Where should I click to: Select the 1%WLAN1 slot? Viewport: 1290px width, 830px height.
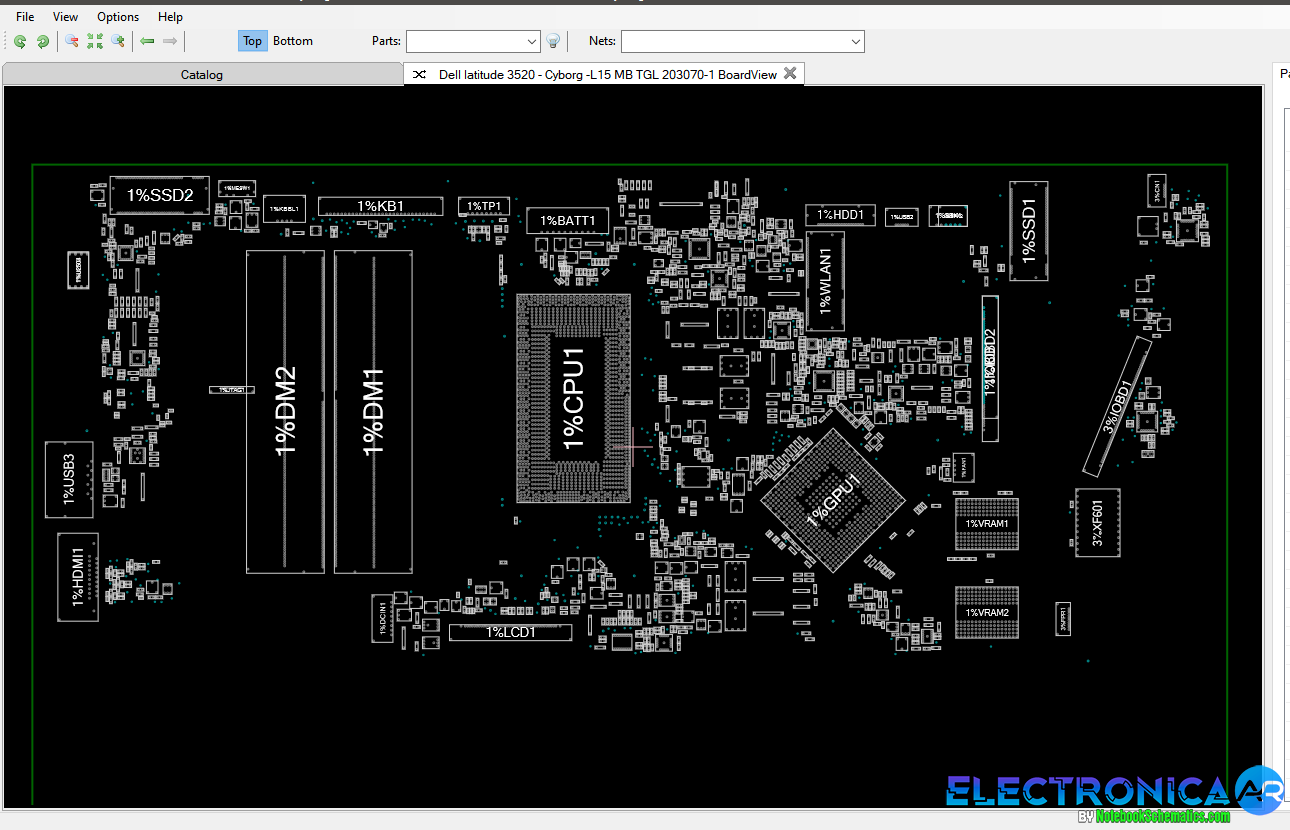(x=826, y=281)
